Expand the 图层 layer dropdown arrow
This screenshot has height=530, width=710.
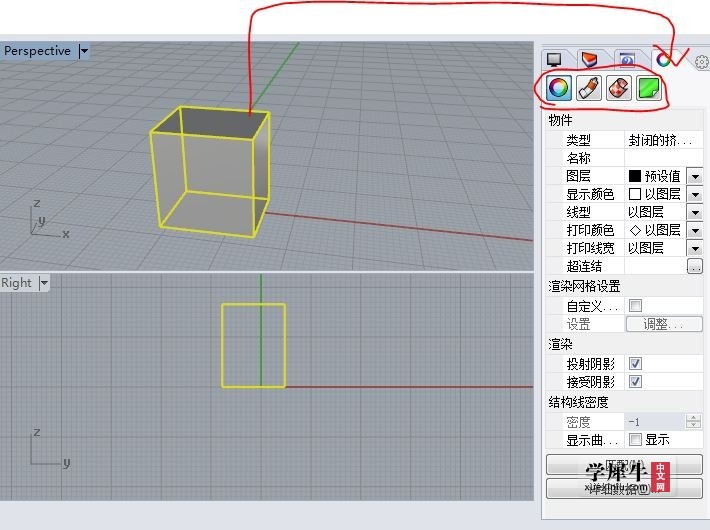[x=695, y=176]
